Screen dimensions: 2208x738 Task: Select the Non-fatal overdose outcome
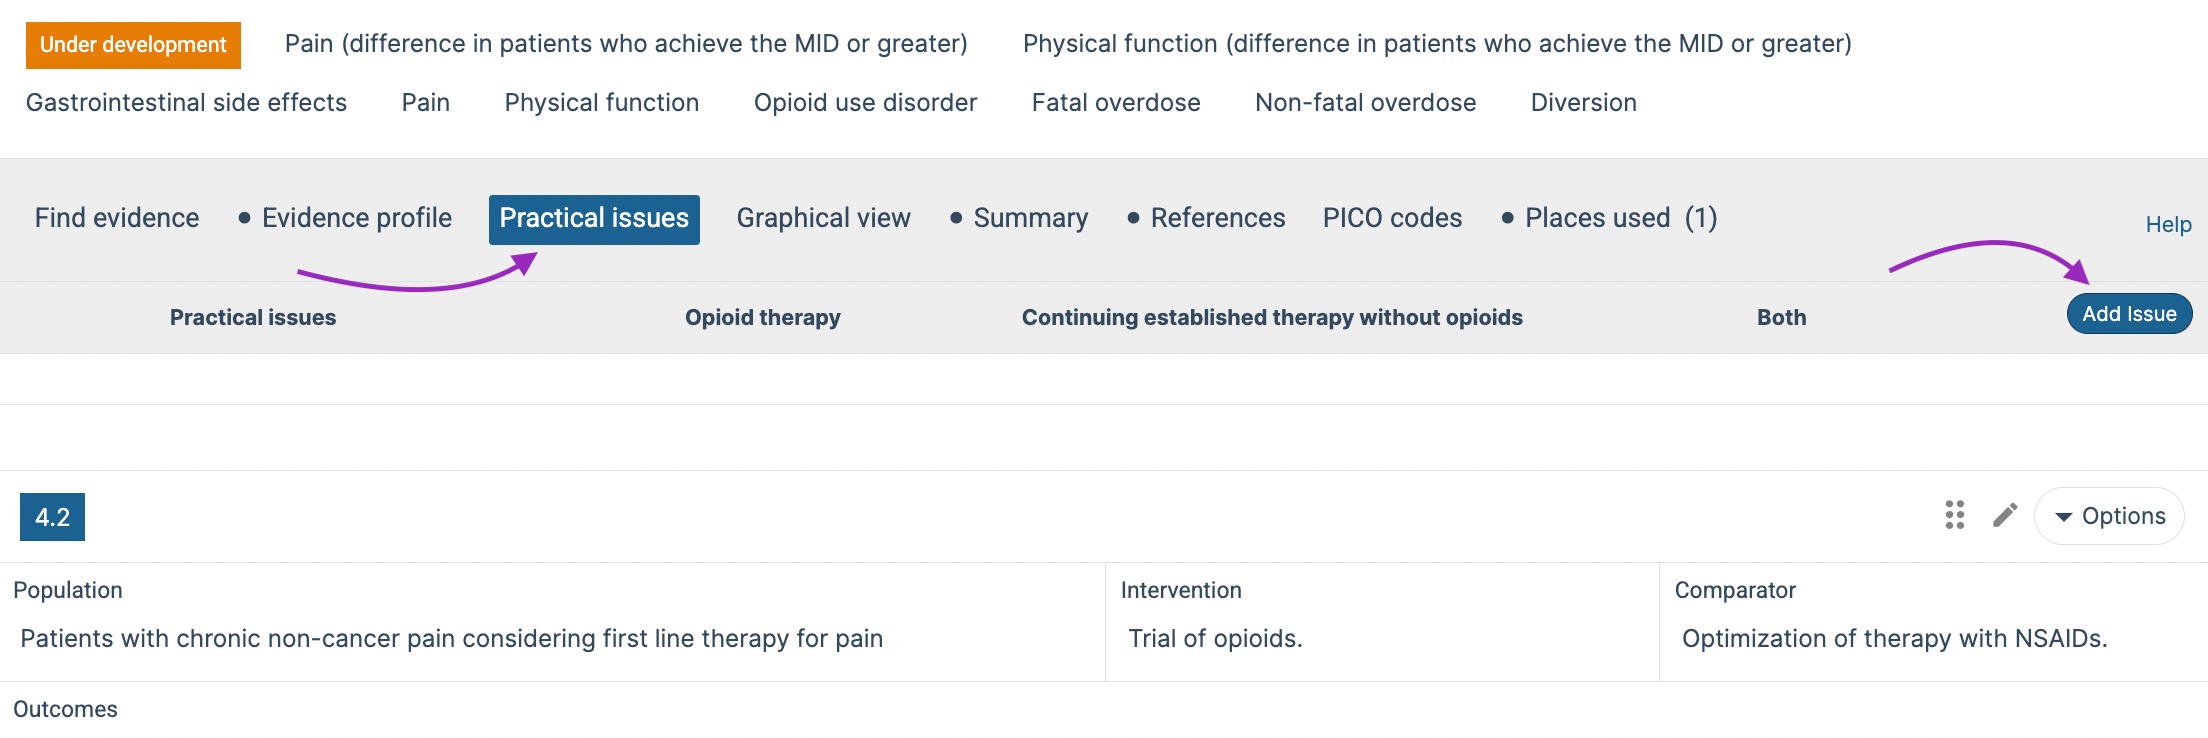tap(1365, 103)
